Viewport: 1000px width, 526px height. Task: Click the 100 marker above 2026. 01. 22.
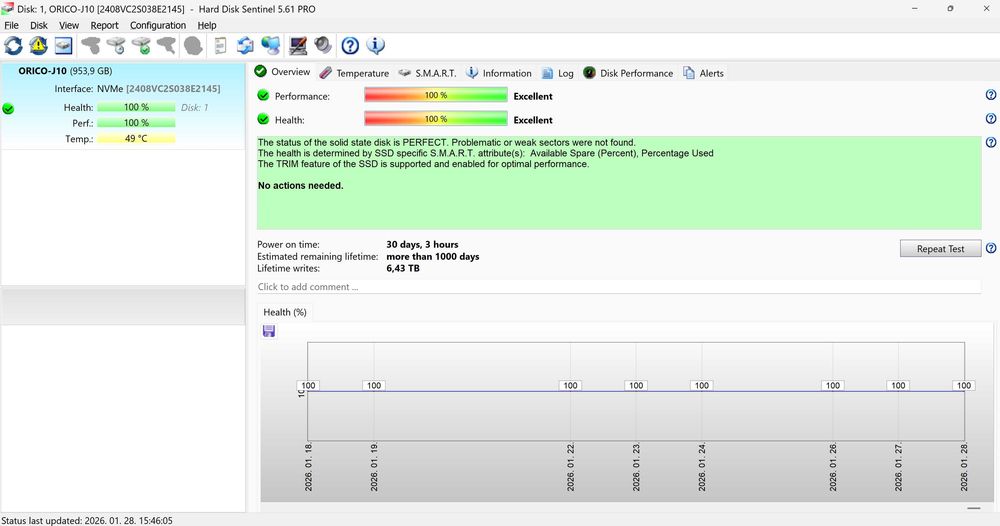570,385
